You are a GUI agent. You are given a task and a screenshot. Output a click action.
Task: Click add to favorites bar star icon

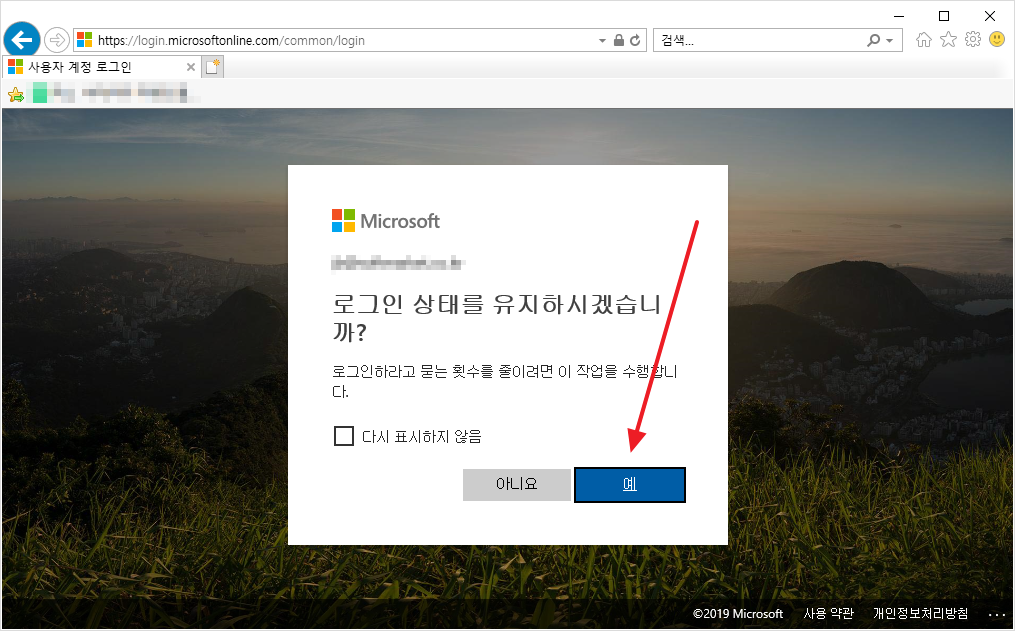tap(16, 95)
